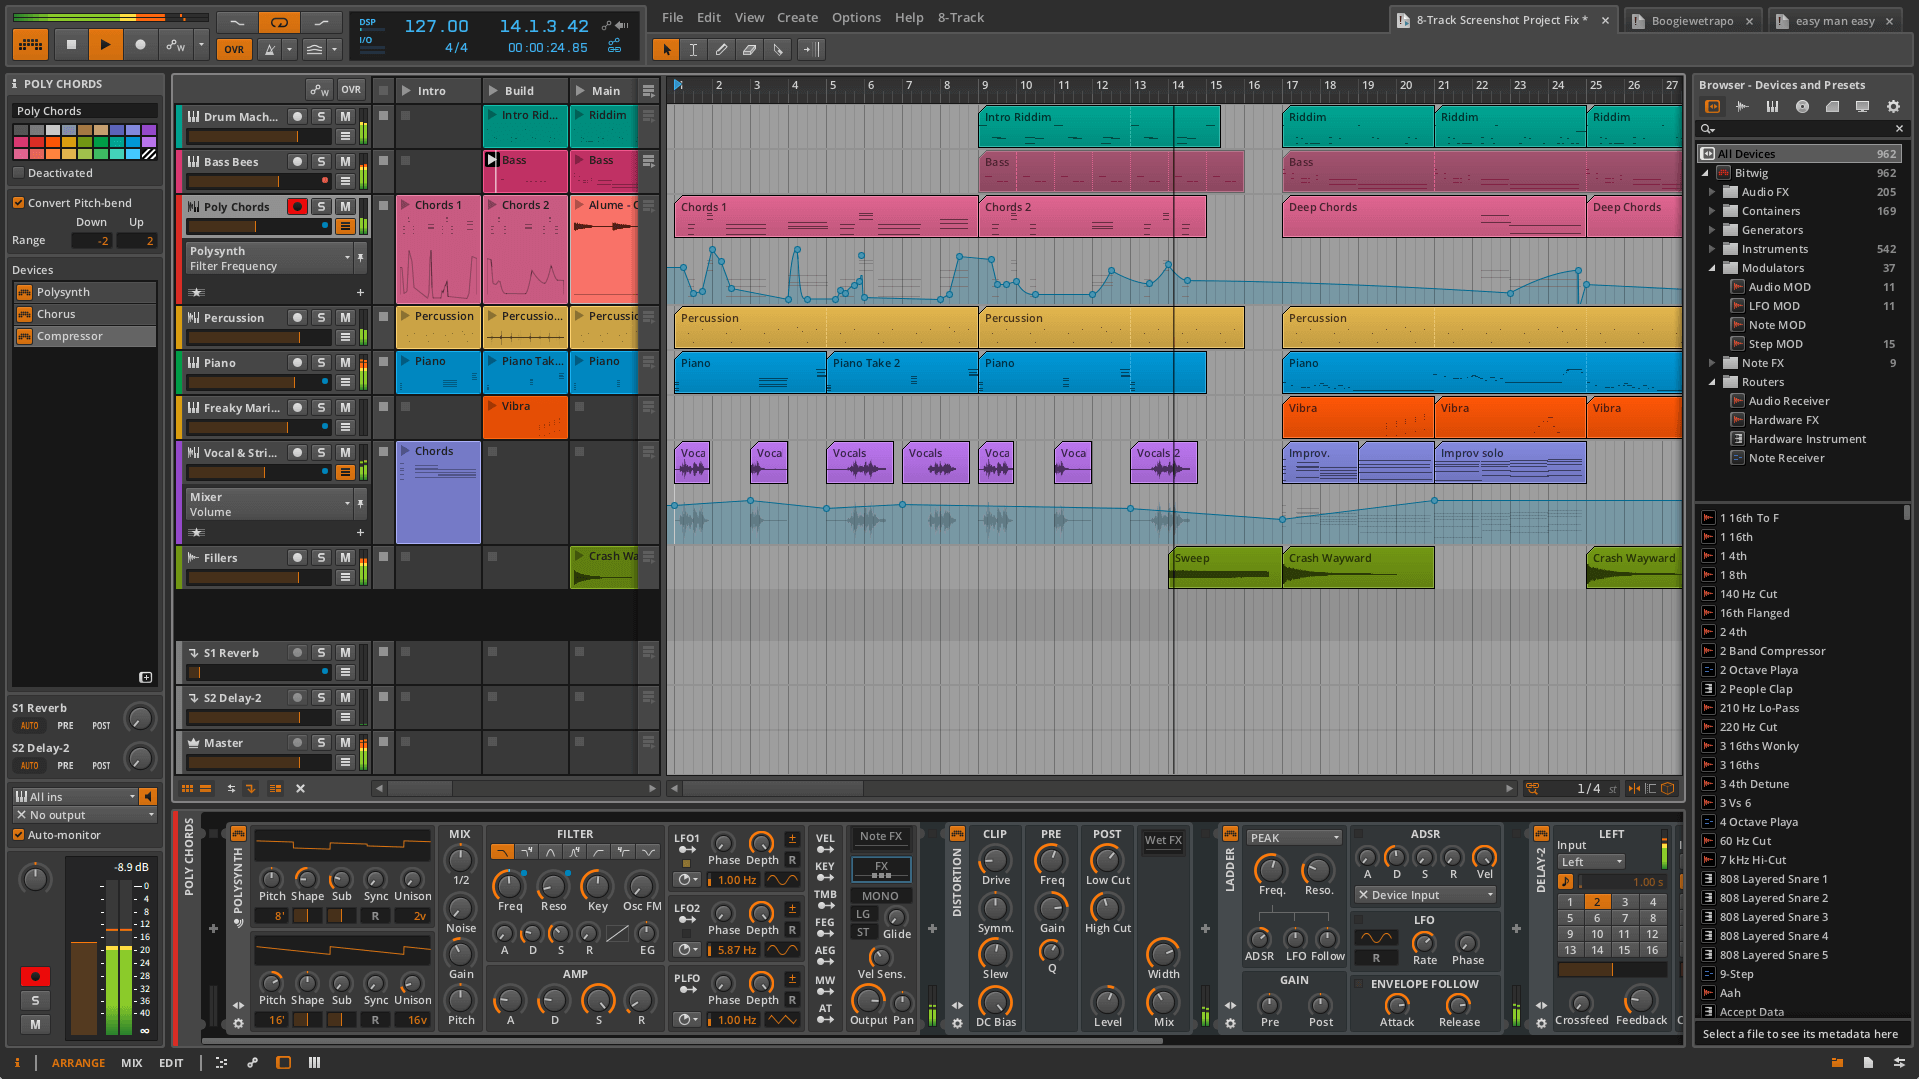Toggle the Deactivated checkbox

click(18, 173)
